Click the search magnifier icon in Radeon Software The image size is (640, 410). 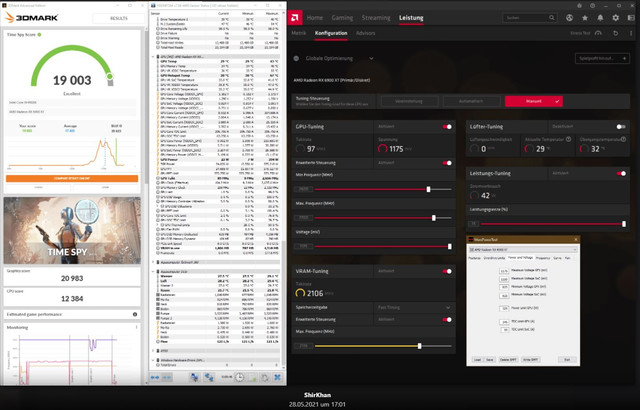[x=552, y=18]
